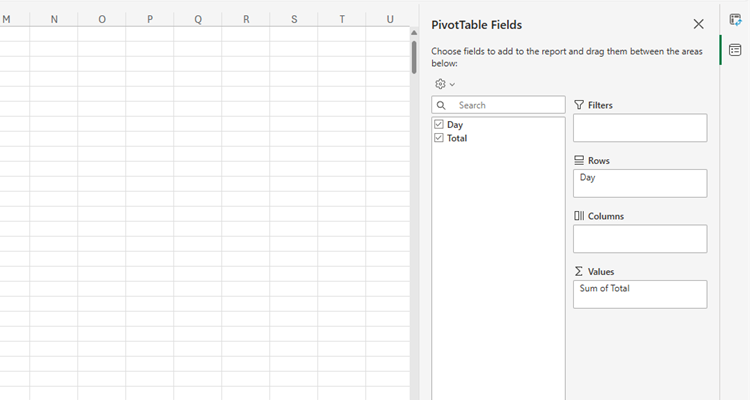
Task: Click the Values sigma icon
Action: pos(579,271)
